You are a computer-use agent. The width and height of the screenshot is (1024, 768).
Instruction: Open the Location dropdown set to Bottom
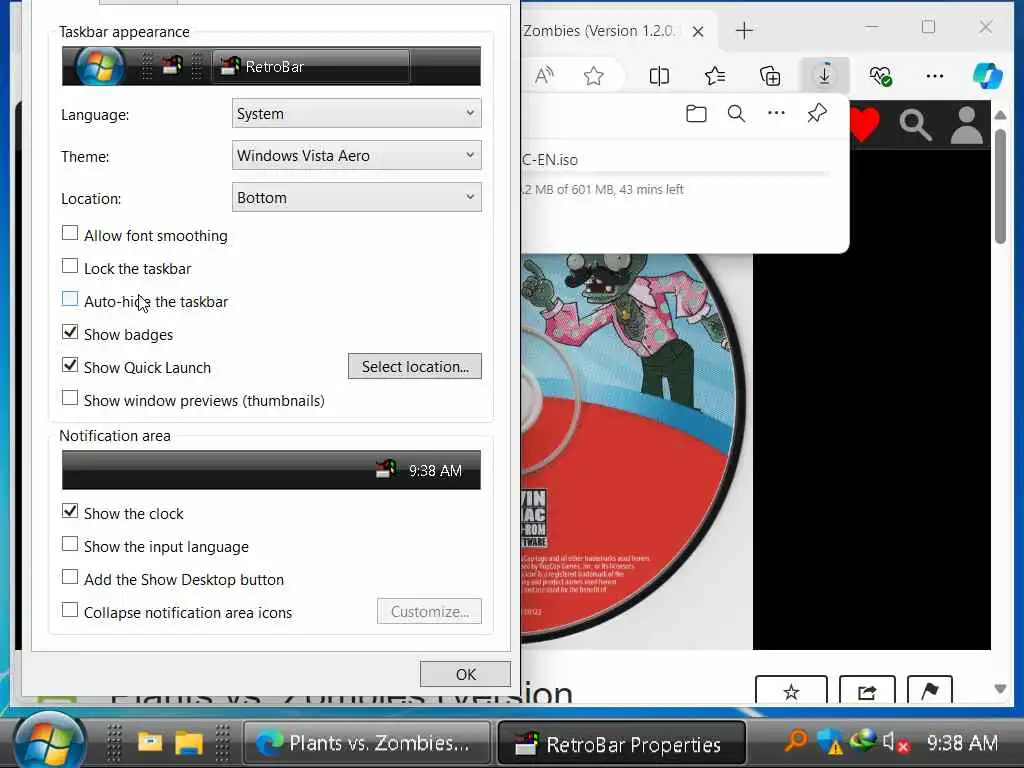point(357,197)
